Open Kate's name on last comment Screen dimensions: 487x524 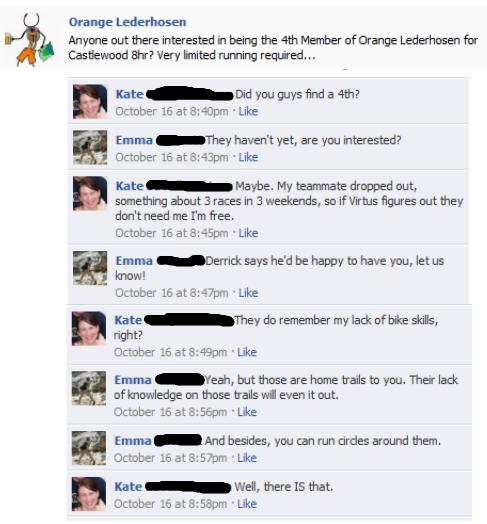pos(128,487)
